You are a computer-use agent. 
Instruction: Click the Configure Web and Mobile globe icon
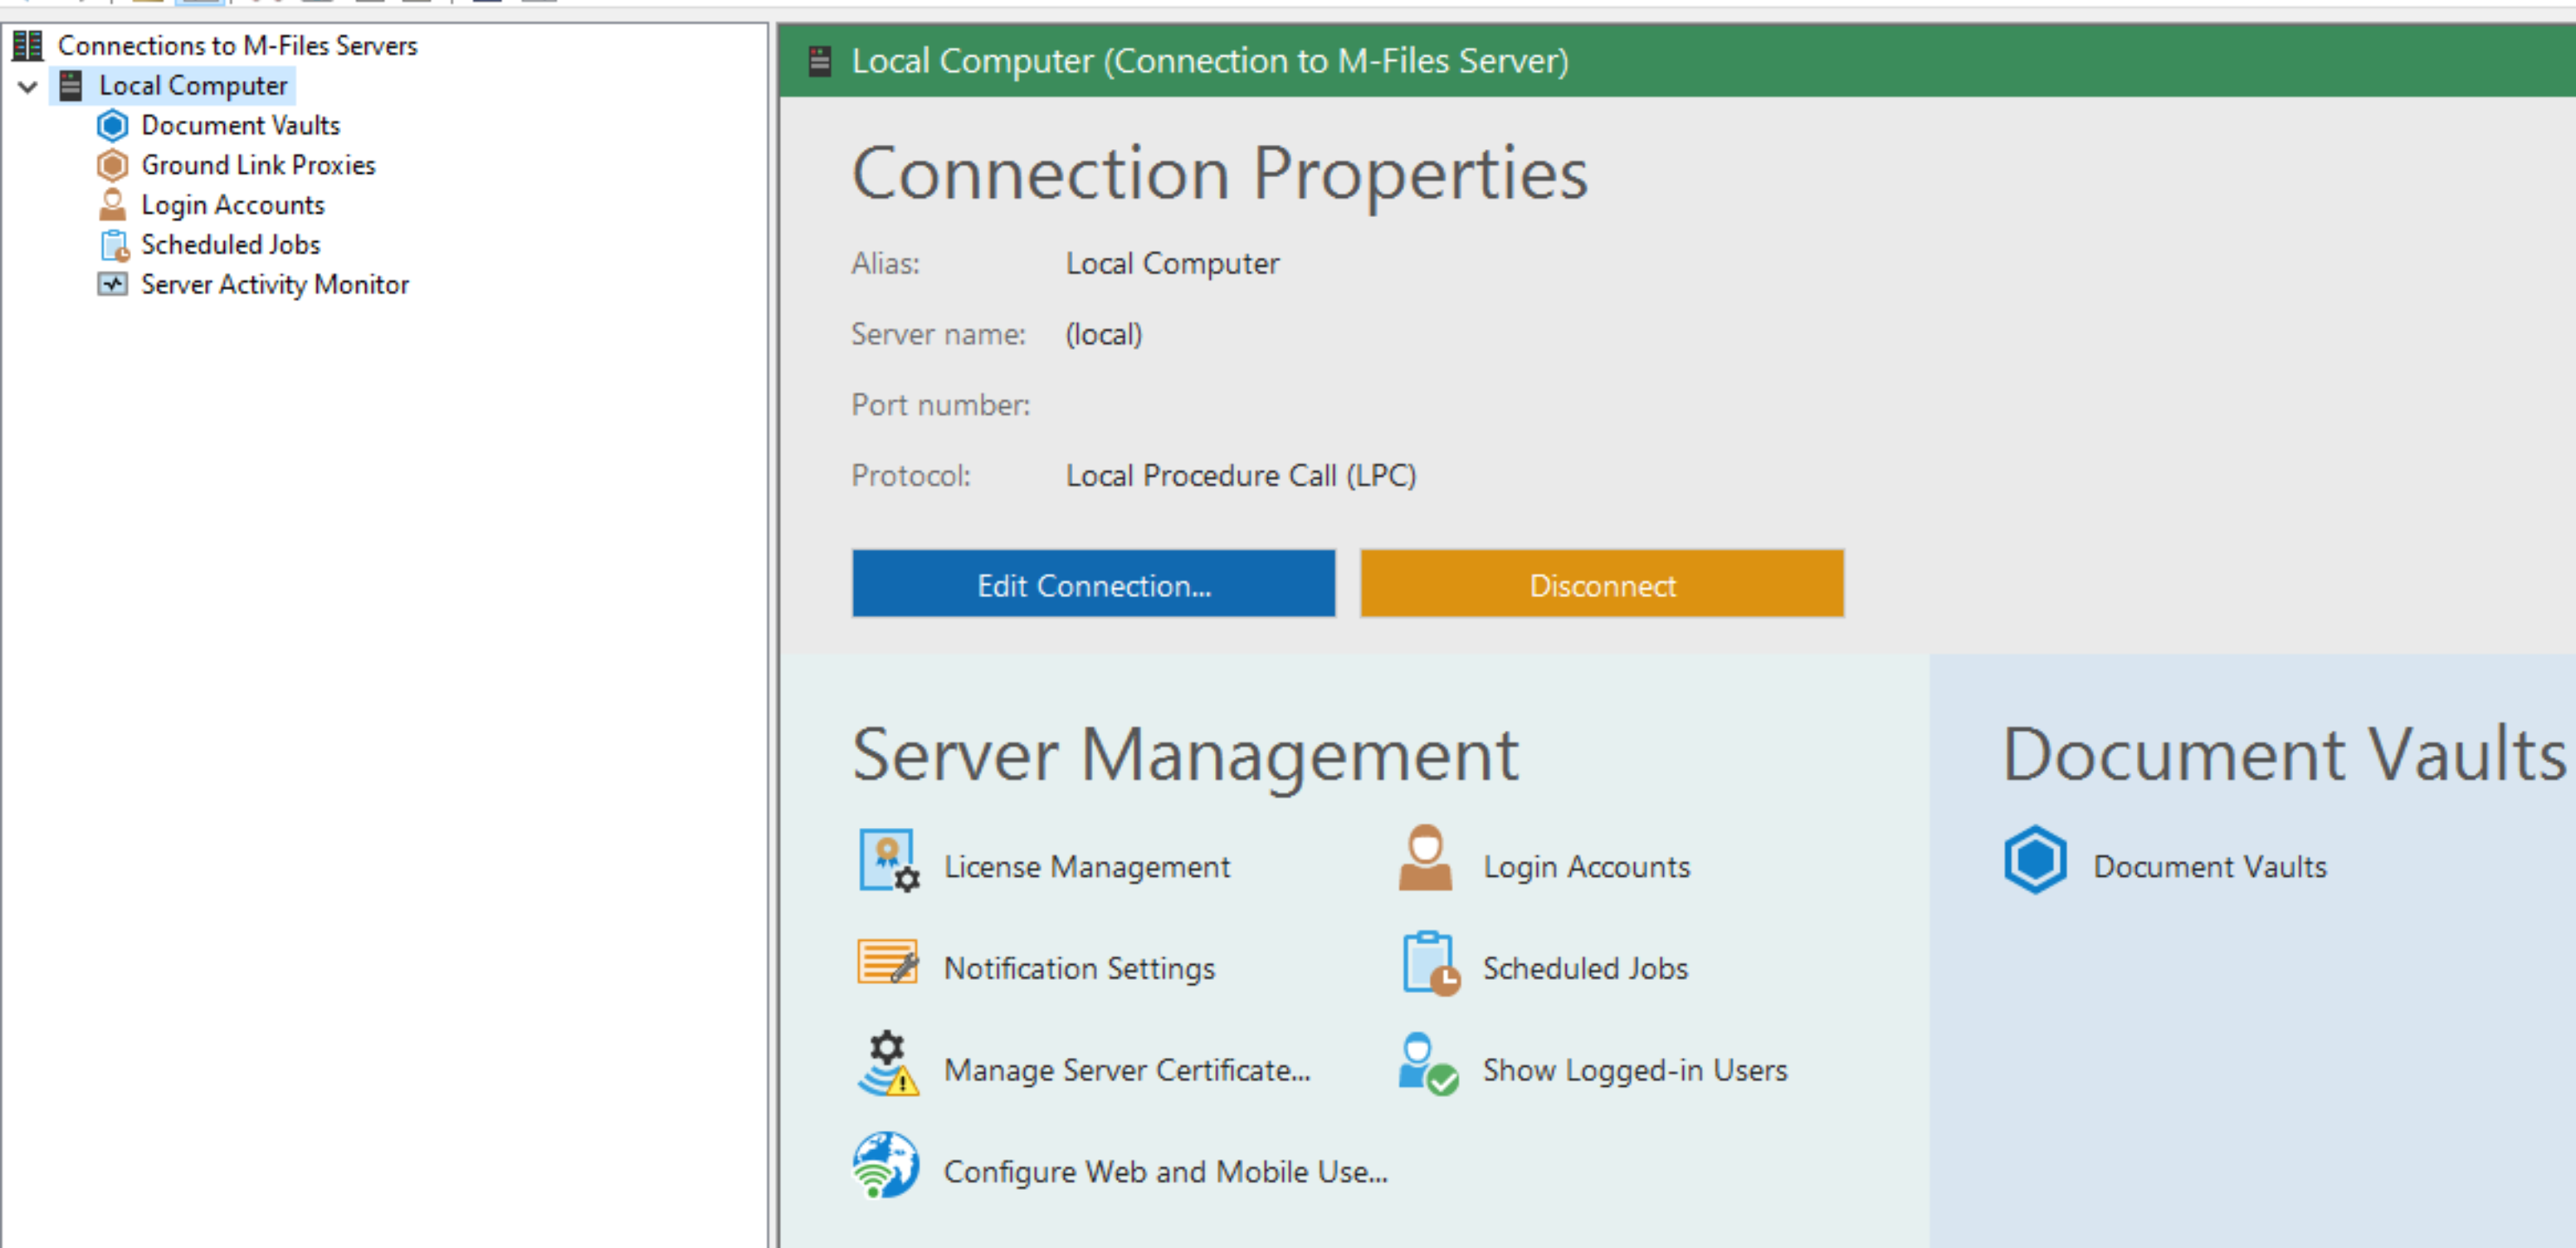pyautogui.click(x=886, y=1165)
